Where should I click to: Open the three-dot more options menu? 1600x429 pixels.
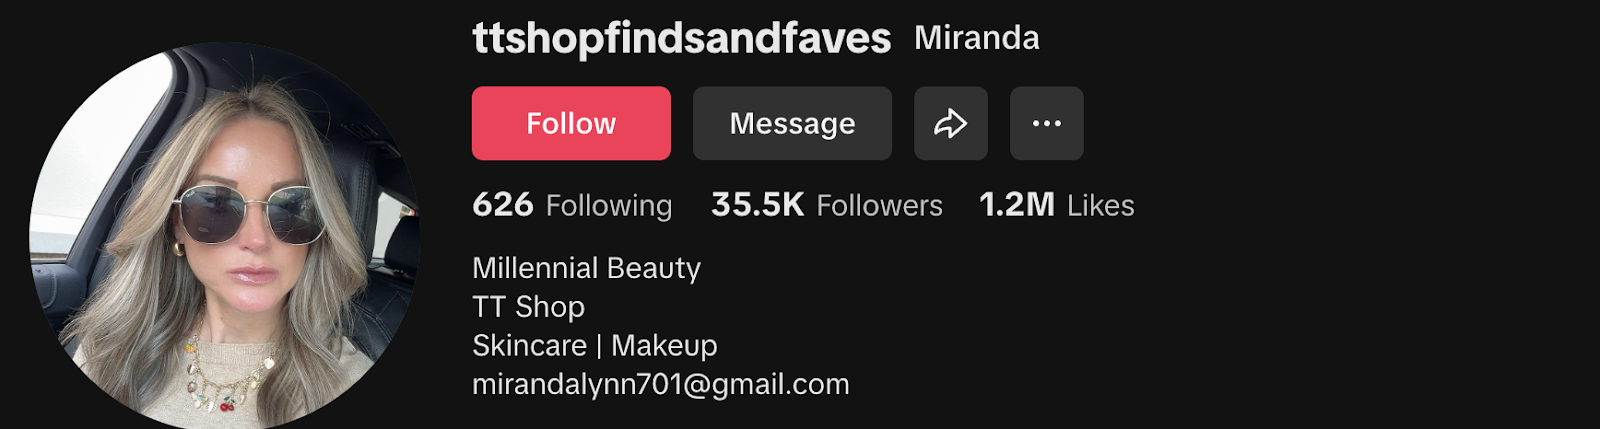(x=1046, y=123)
